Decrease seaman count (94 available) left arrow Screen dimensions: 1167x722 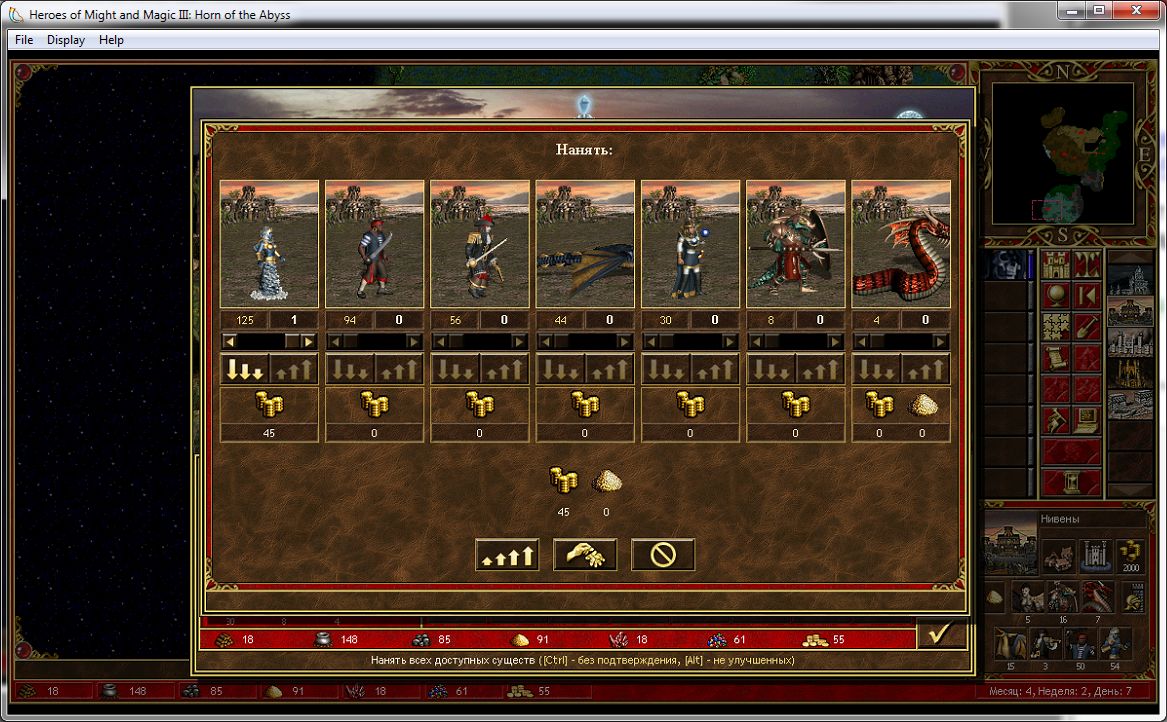335,342
